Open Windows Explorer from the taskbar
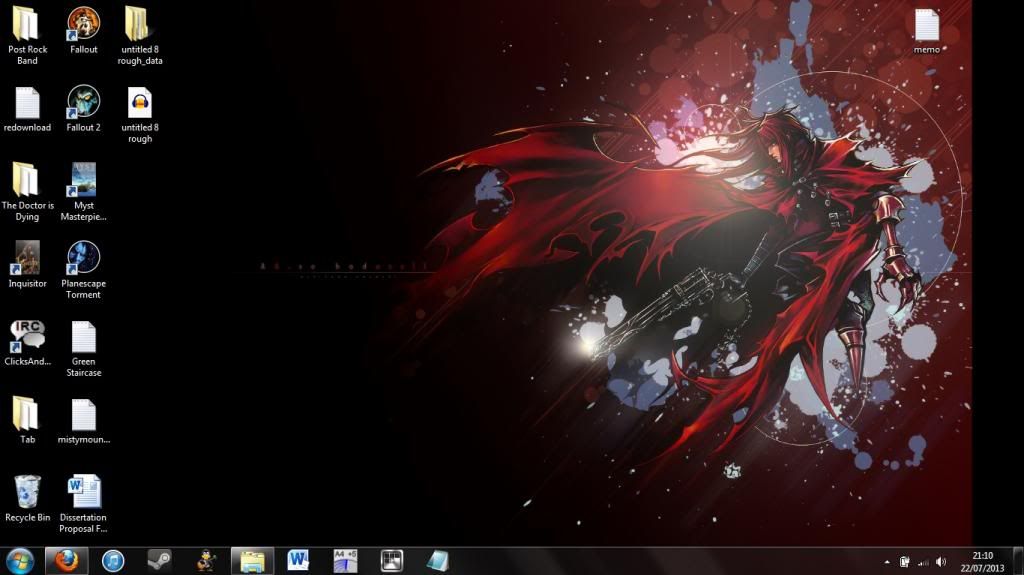The height and width of the screenshot is (575, 1024). pyautogui.click(x=252, y=561)
